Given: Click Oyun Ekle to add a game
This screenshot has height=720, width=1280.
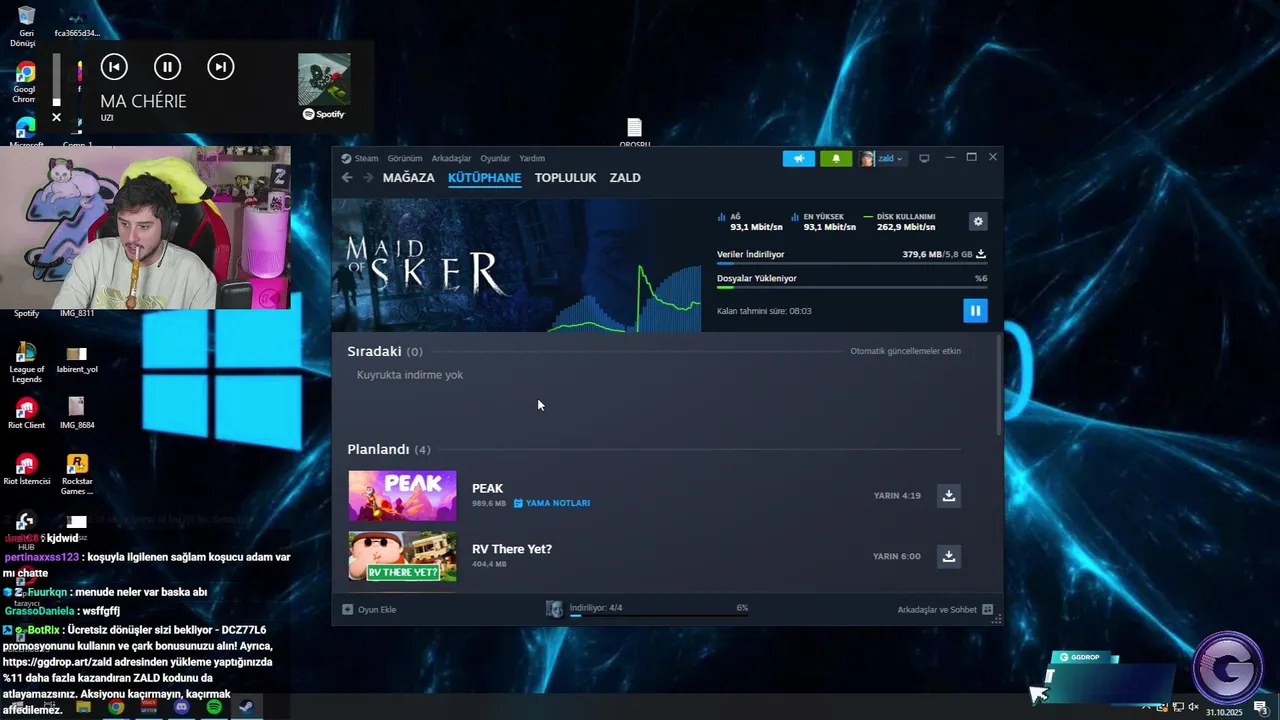Looking at the screenshot, I should 369,609.
